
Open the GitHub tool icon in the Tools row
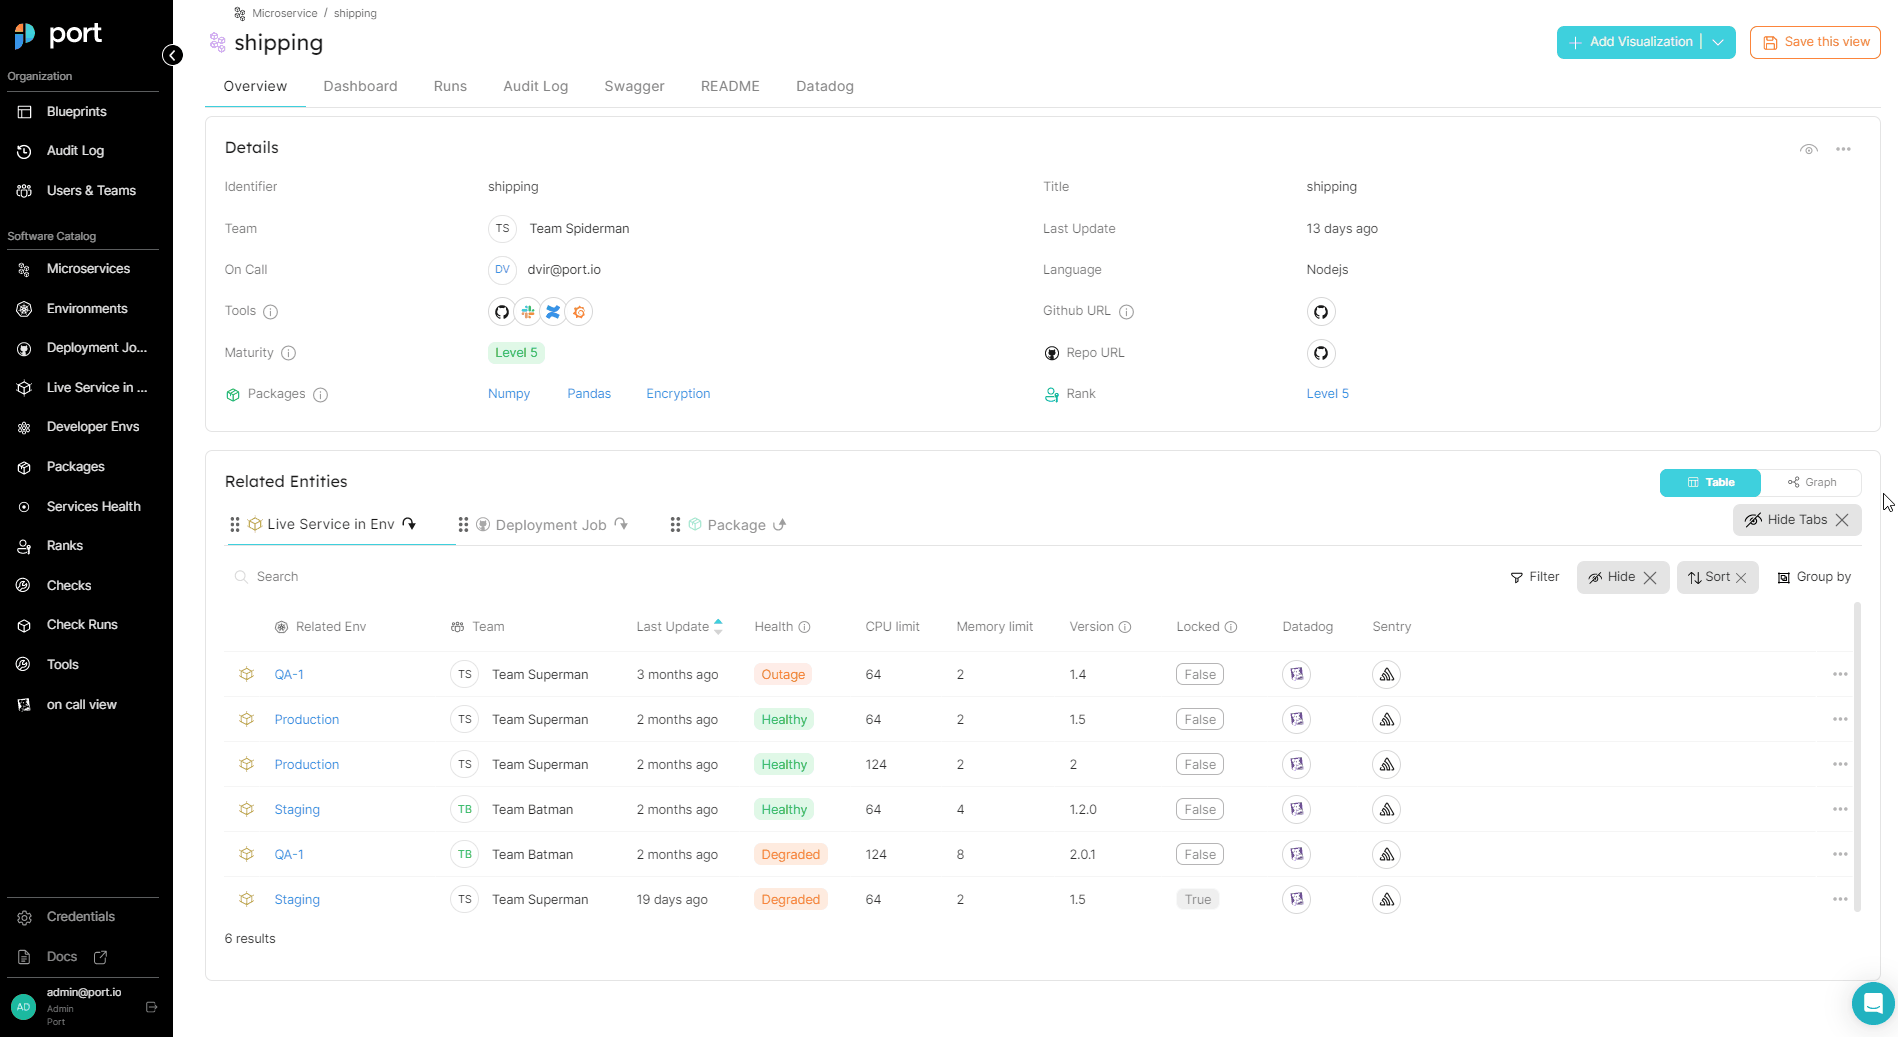click(502, 312)
